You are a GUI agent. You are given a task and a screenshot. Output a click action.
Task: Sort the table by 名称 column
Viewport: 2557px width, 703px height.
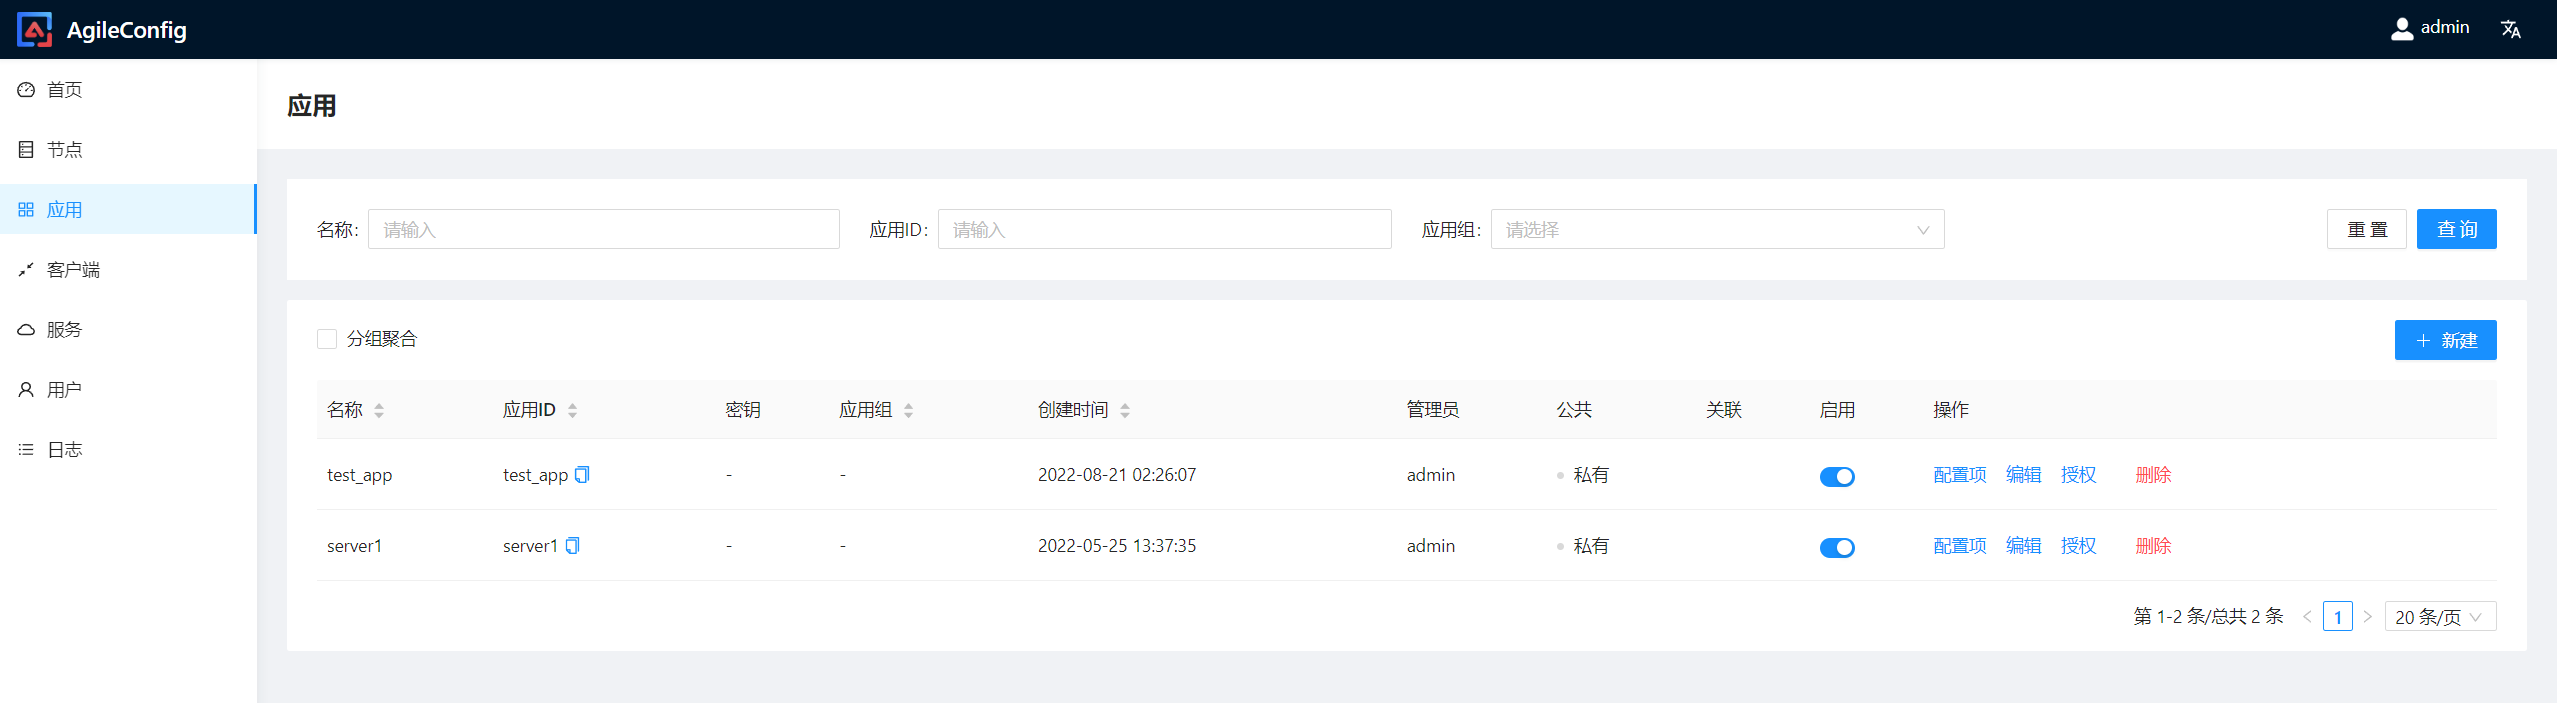pyautogui.click(x=379, y=410)
